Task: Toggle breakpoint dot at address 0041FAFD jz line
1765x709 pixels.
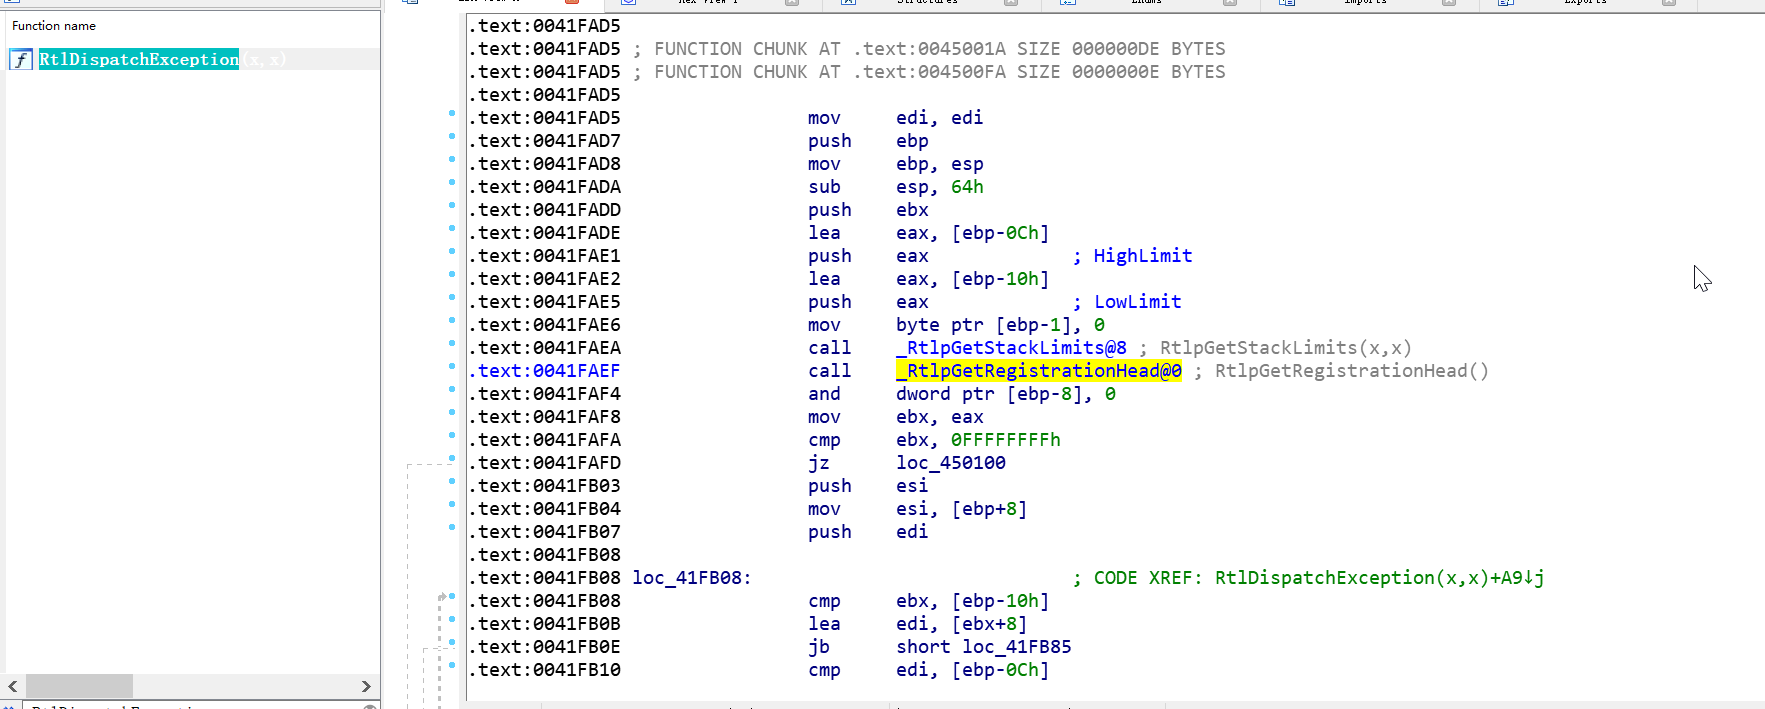Action: [452, 458]
